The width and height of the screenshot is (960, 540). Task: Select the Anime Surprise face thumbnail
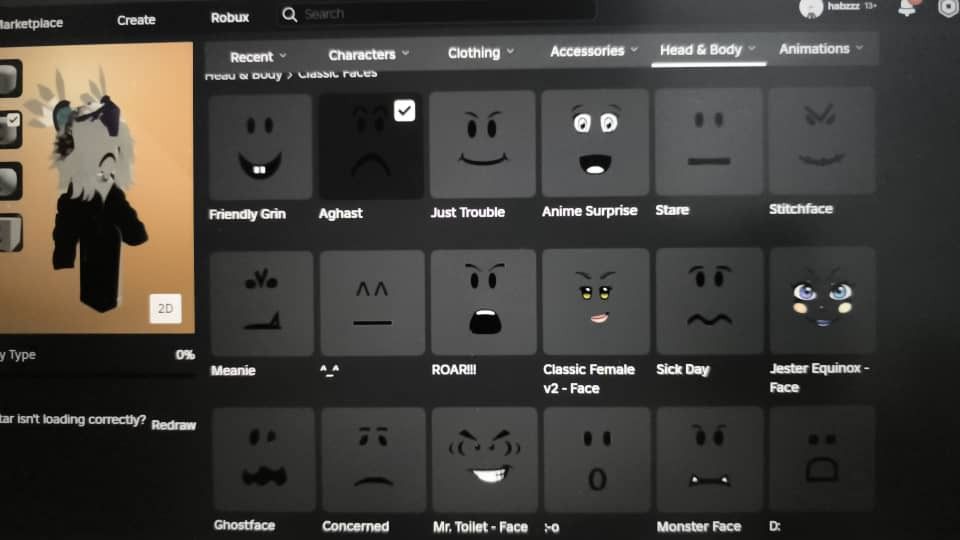pos(595,143)
